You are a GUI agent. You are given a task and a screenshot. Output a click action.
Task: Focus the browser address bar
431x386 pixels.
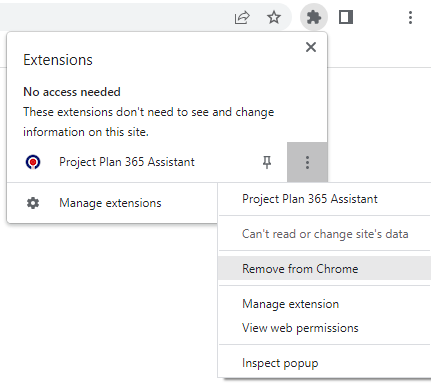(113, 17)
